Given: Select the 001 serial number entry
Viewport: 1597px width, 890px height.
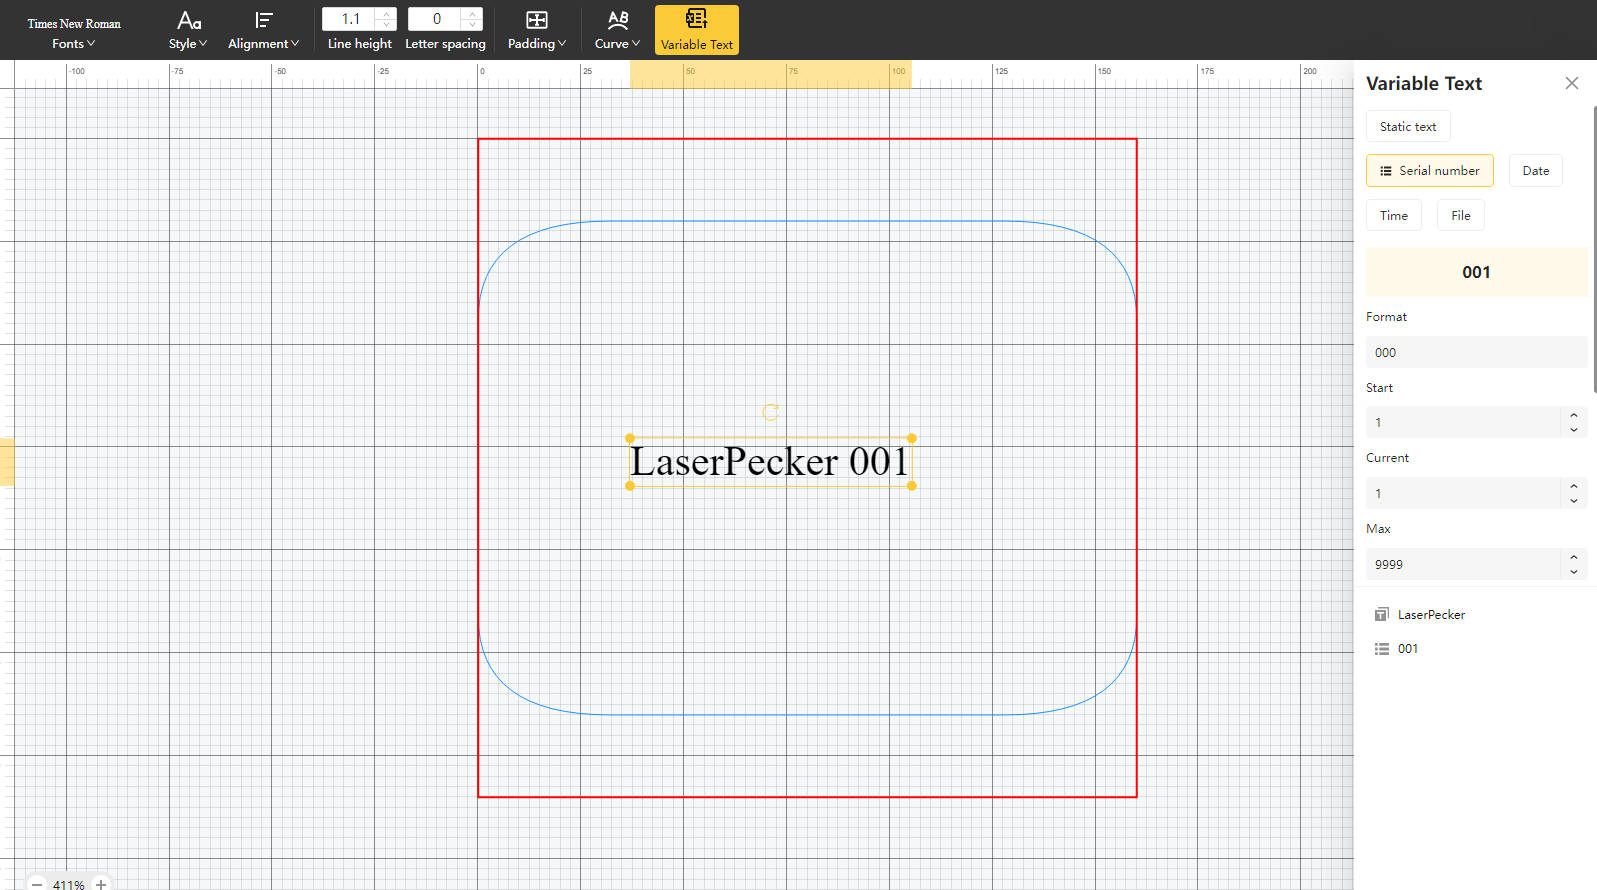Looking at the screenshot, I should pyautogui.click(x=1408, y=648).
